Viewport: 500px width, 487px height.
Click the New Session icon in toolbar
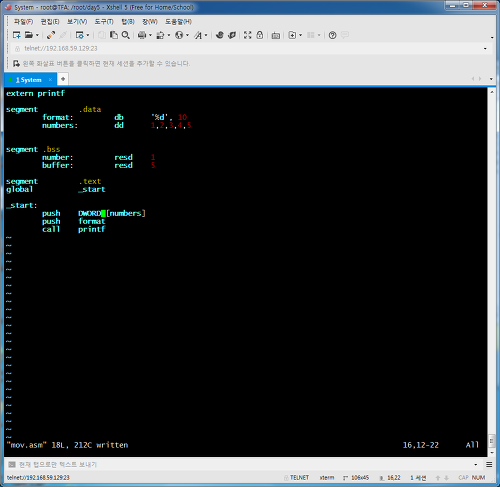click(16, 35)
